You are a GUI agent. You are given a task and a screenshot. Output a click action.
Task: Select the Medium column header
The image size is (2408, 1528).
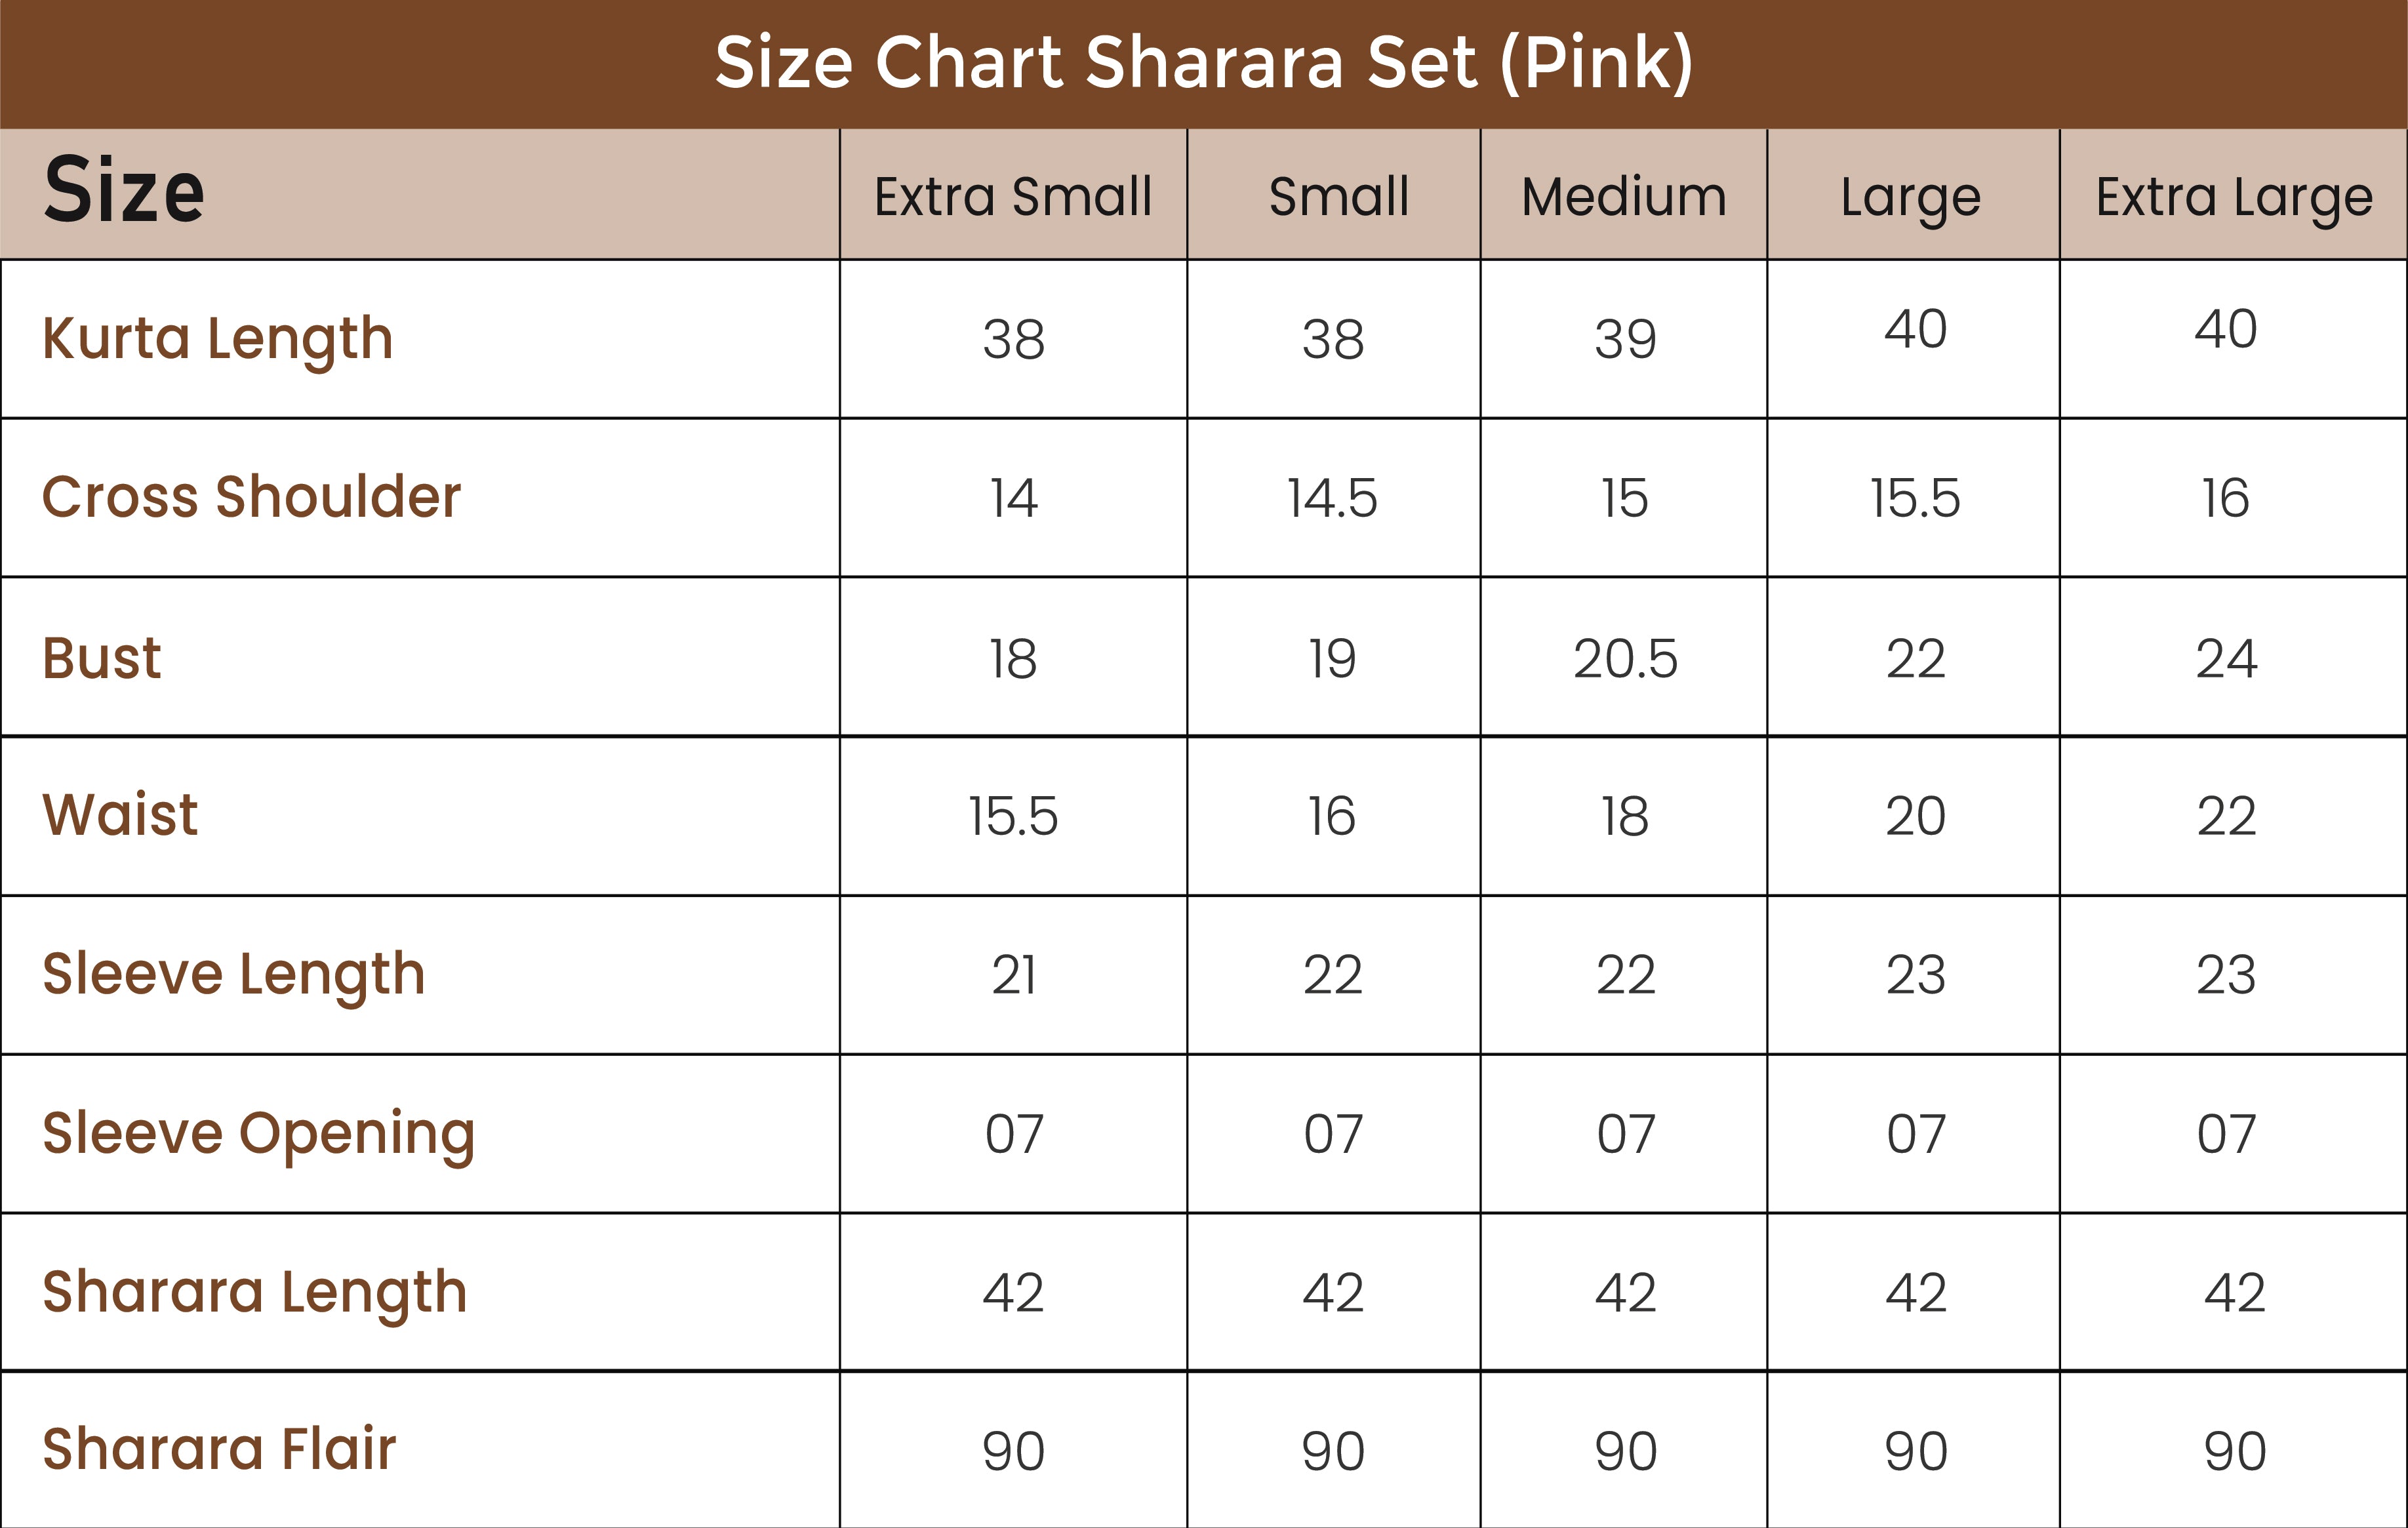1624,196
